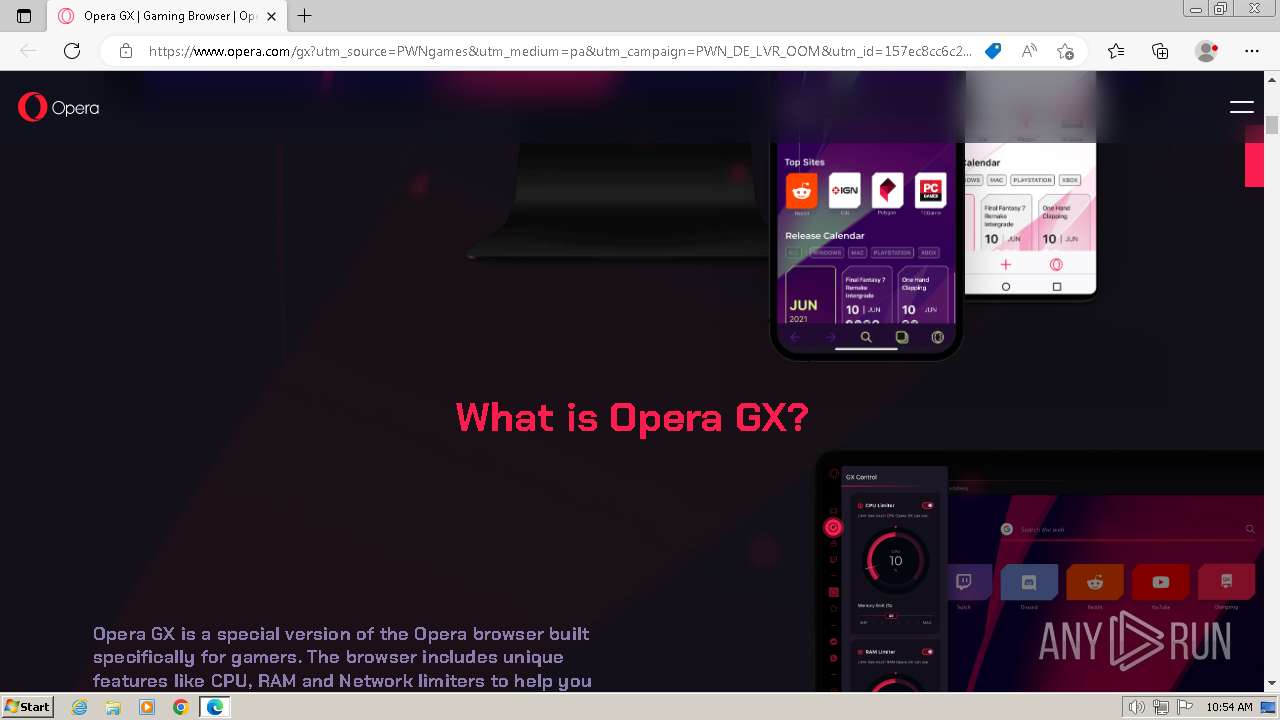Click the Reddit tile on phone mockup
The width and height of the screenshot is (1280, 720).
point(801,190)
